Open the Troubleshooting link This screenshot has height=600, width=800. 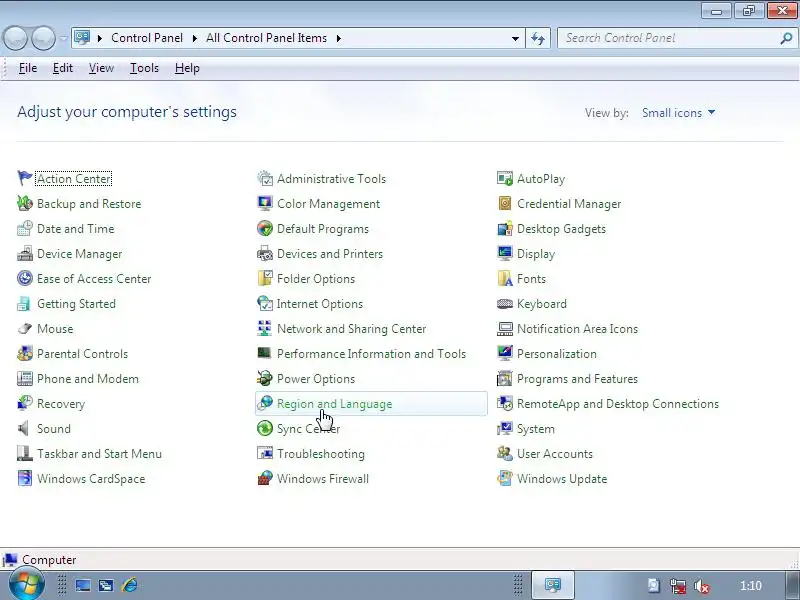(320, 454)
